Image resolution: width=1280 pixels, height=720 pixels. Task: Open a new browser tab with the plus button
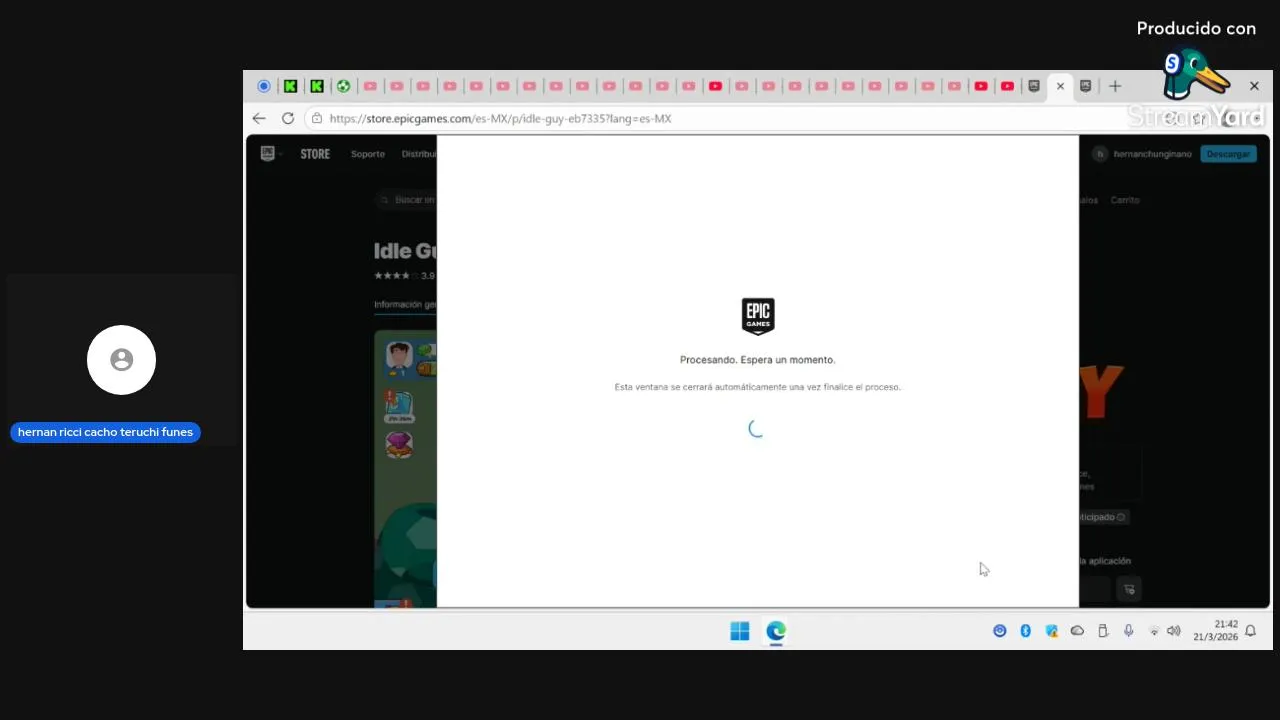(1115, 86)
